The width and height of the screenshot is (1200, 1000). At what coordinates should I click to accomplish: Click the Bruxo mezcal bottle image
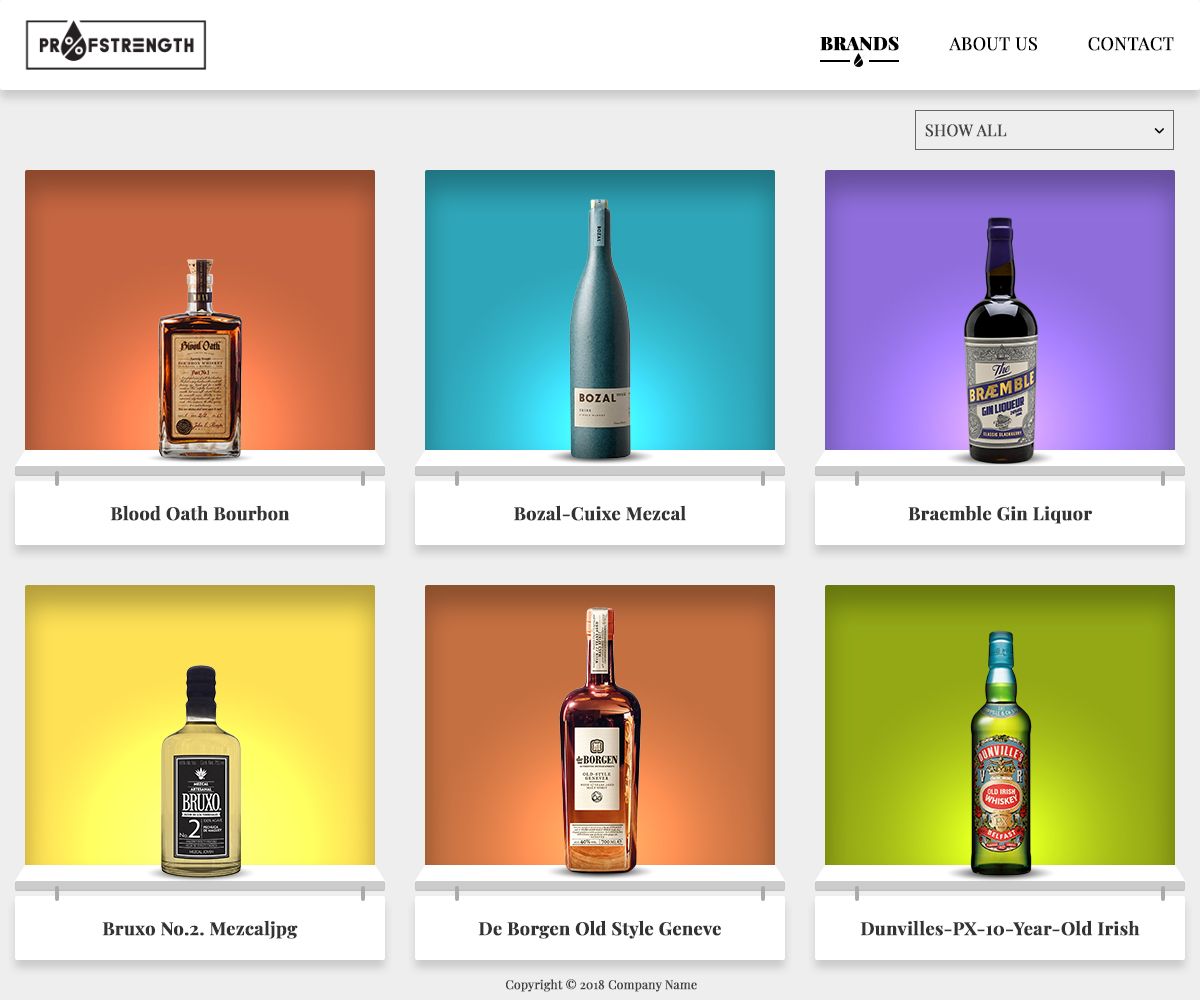pos(200,771)
